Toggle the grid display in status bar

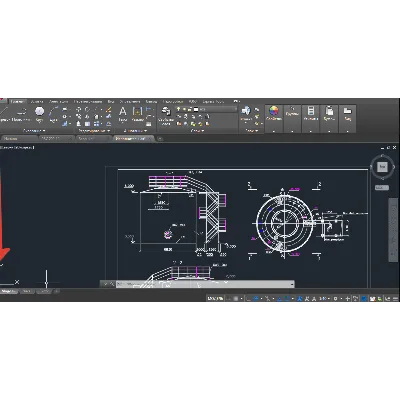pyautogui.click(x=236, y=298)
